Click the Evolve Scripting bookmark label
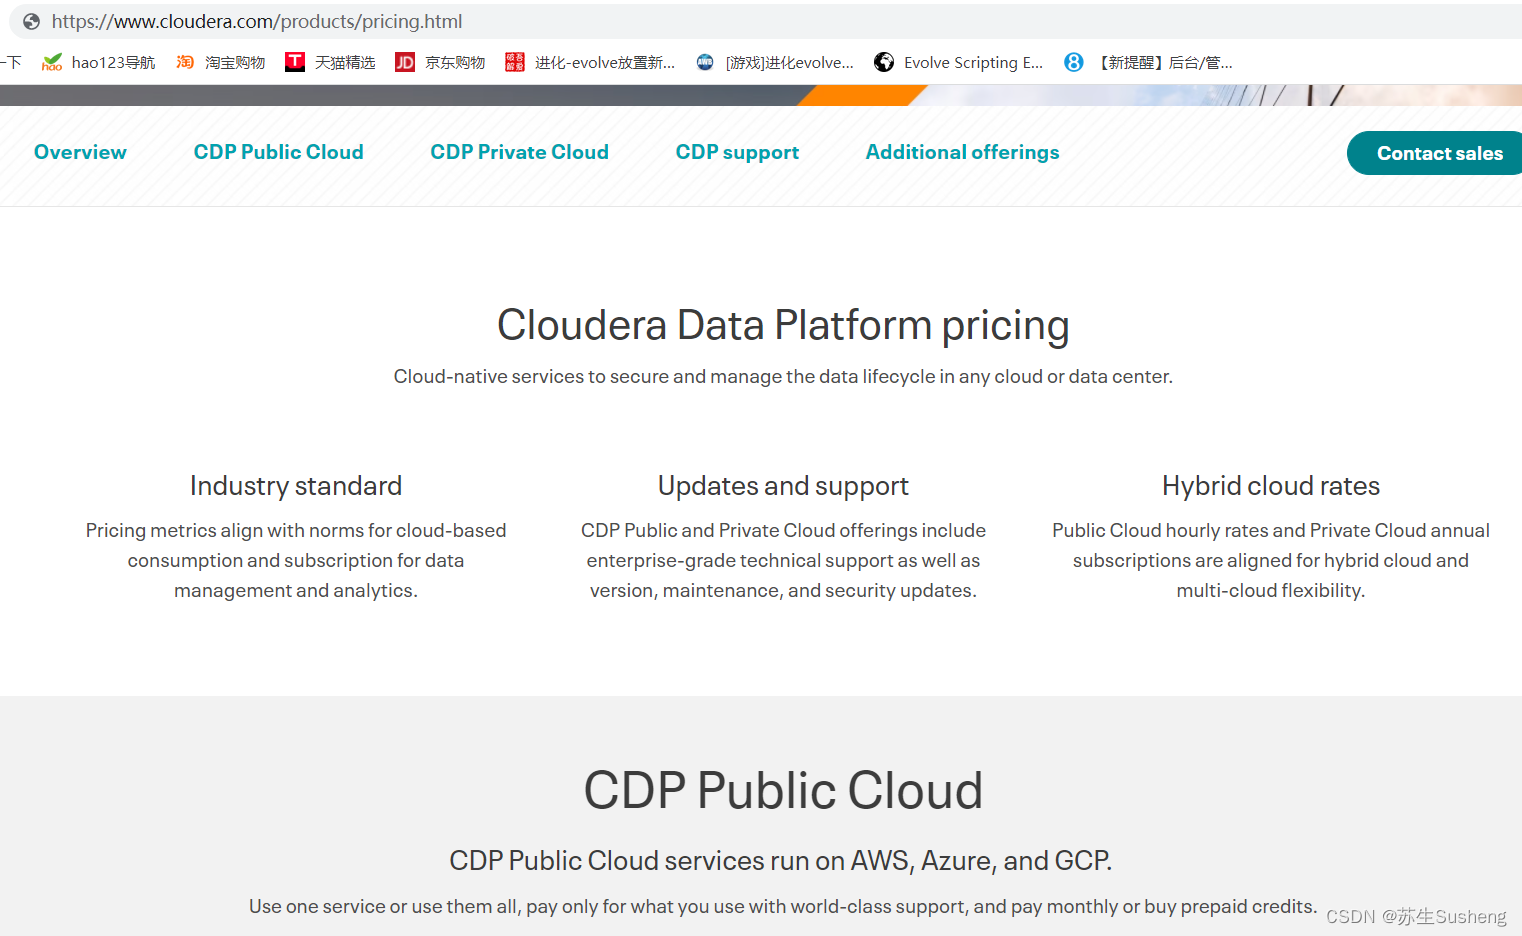Image resolution: width=1522 pixels, height=936 pixels. pyautogui.click(x=973, y=63)
